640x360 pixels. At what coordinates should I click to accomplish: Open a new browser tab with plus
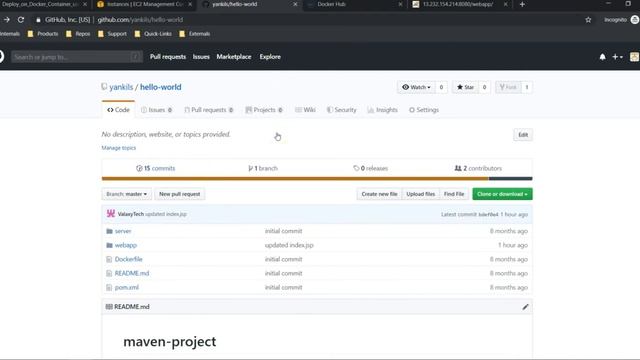point(522,4)
